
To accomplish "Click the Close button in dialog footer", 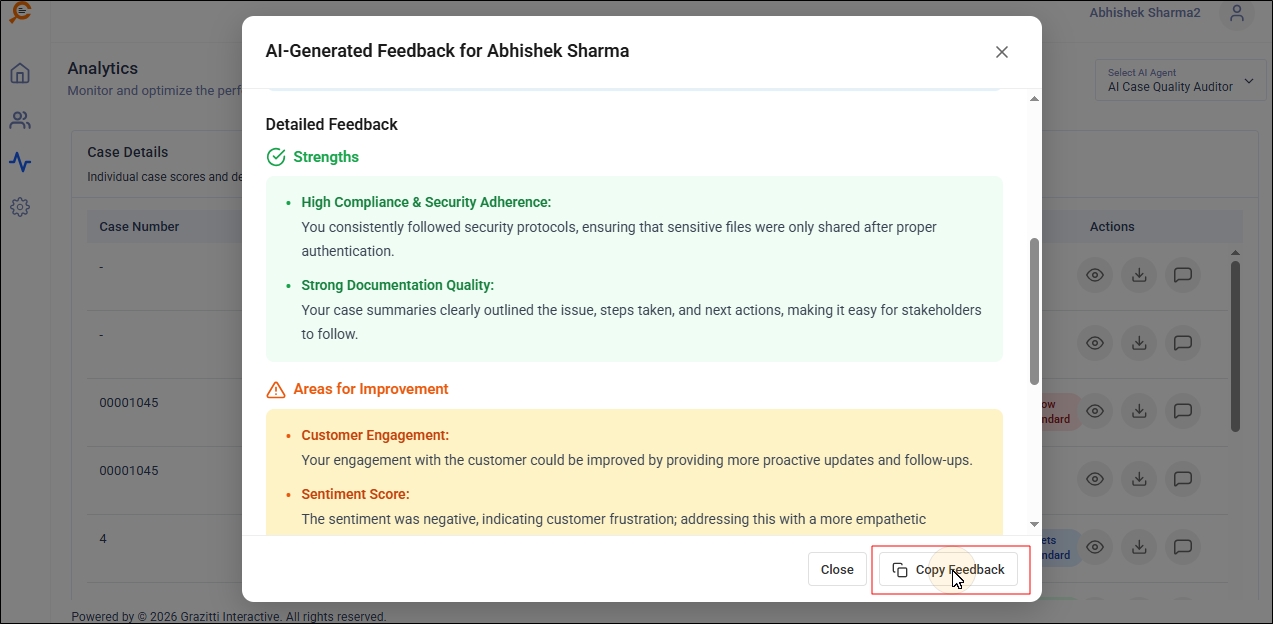I will tap(837, 569).
